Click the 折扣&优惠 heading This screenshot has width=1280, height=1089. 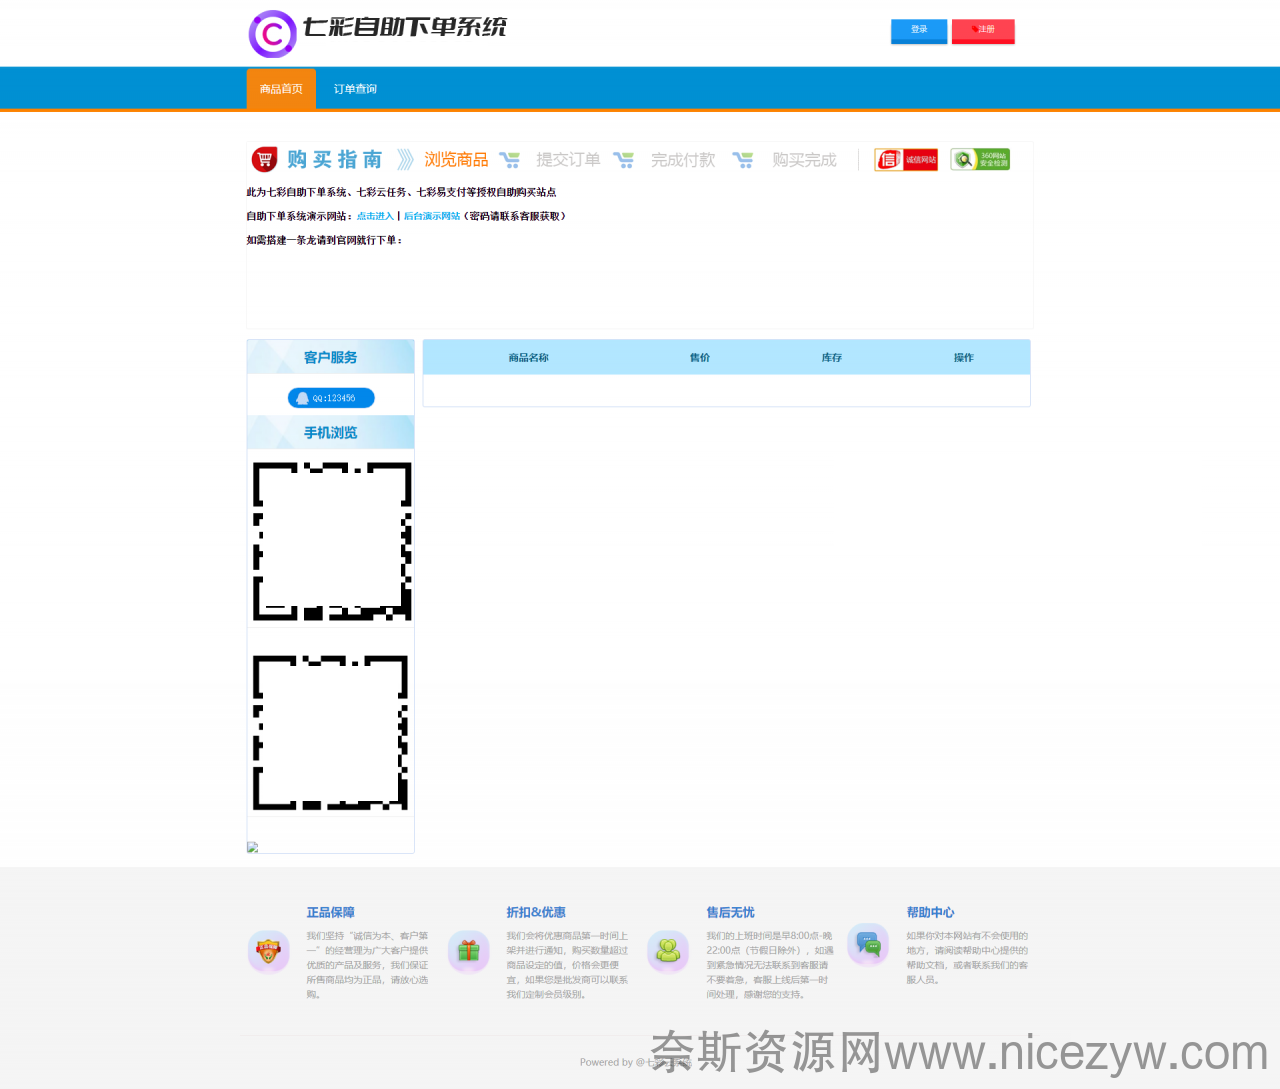tap(536, 913)
